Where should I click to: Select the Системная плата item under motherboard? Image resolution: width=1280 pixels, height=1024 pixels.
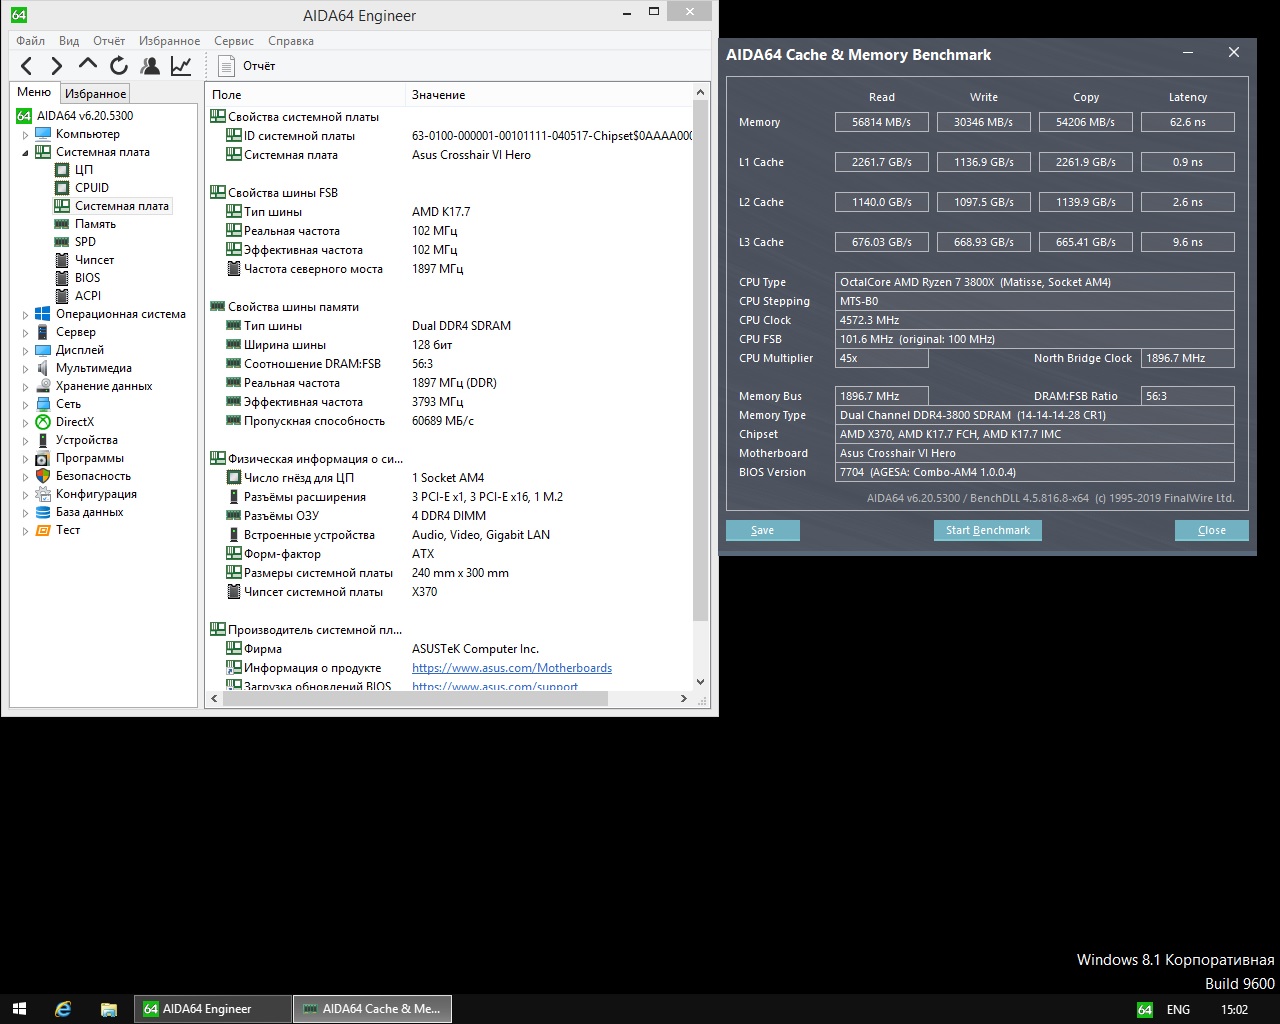coord(112,206)
